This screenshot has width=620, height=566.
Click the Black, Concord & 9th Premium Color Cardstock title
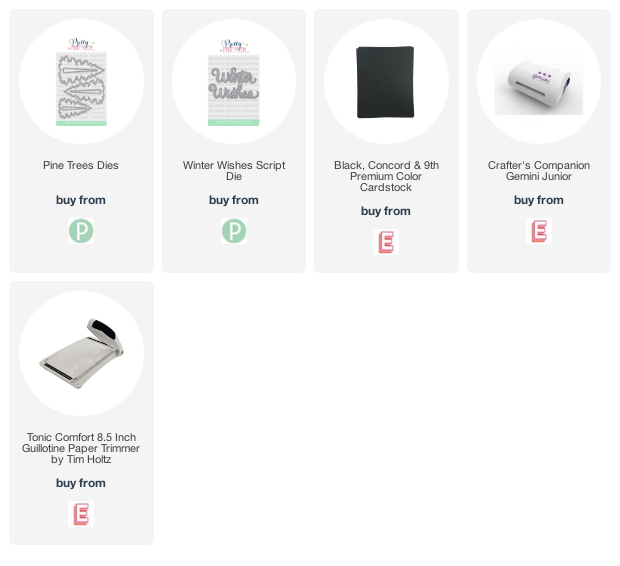point(386,176)
